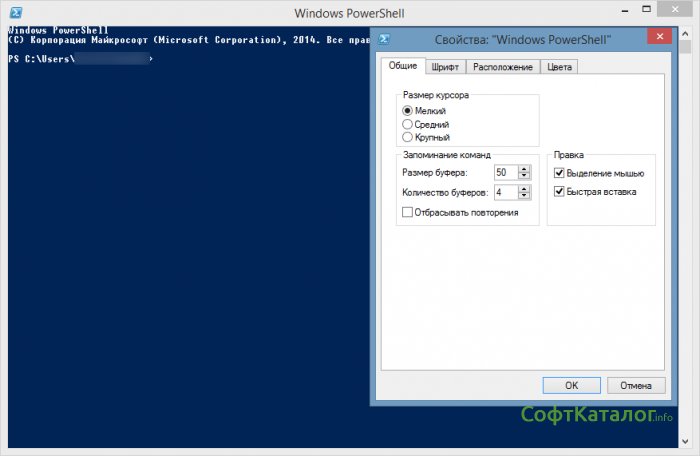Increase Размер буфера with the up arrow
The height and width of the screenshot is (456, 700).
coord(525,169)
